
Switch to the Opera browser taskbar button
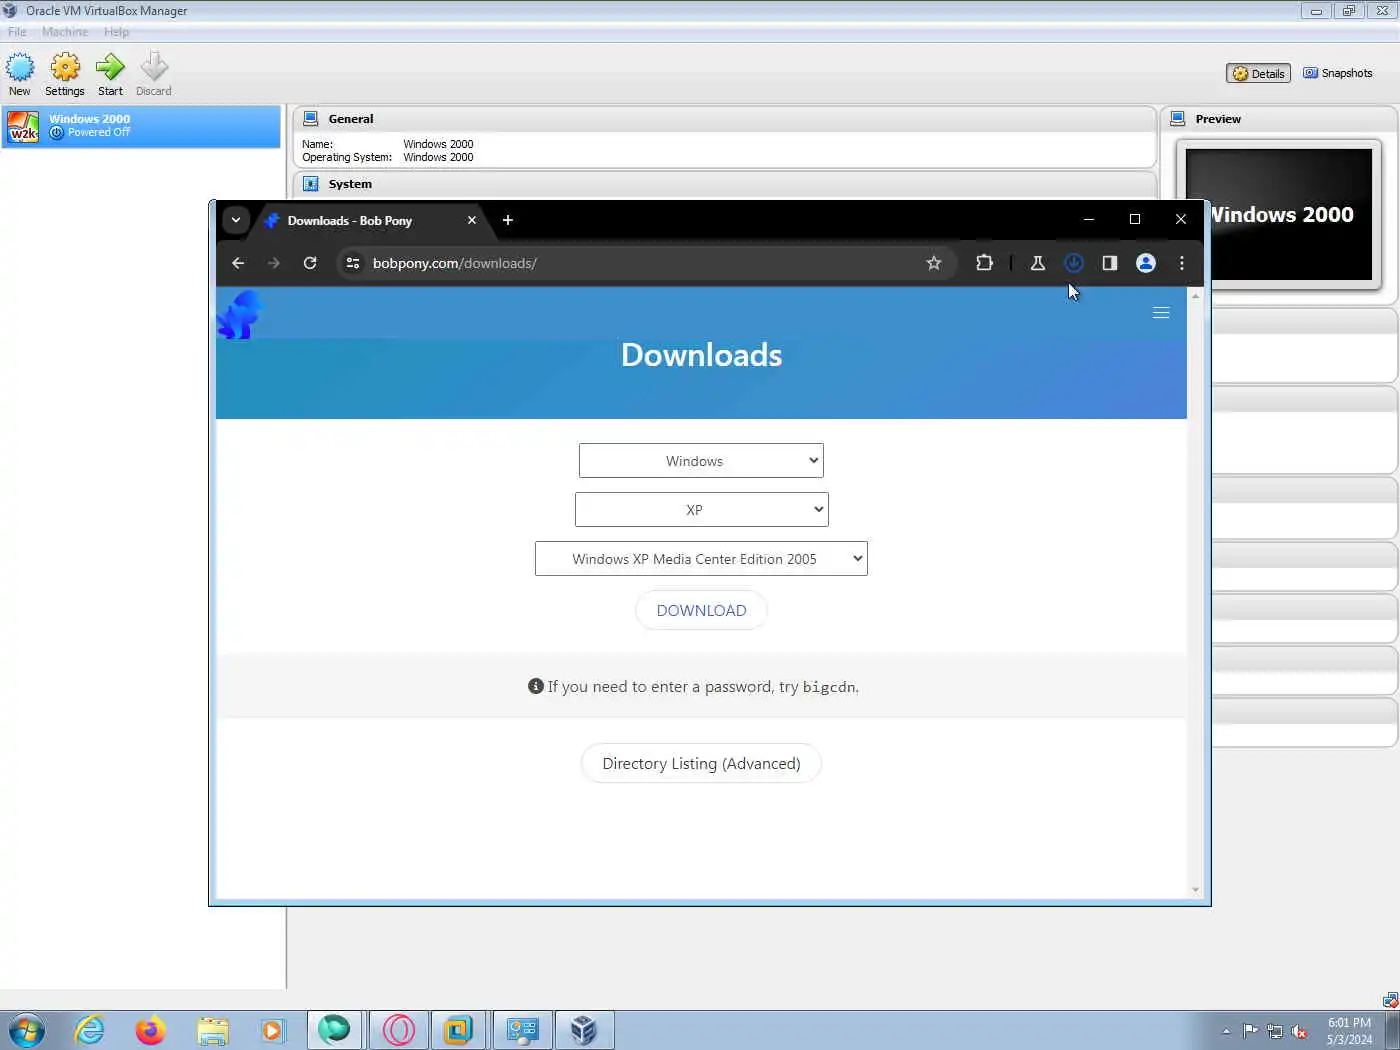(398, 1030)
